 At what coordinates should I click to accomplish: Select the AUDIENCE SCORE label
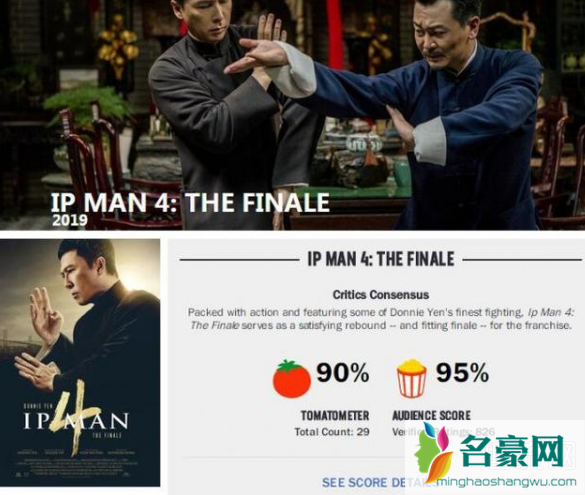click(431, 416)
